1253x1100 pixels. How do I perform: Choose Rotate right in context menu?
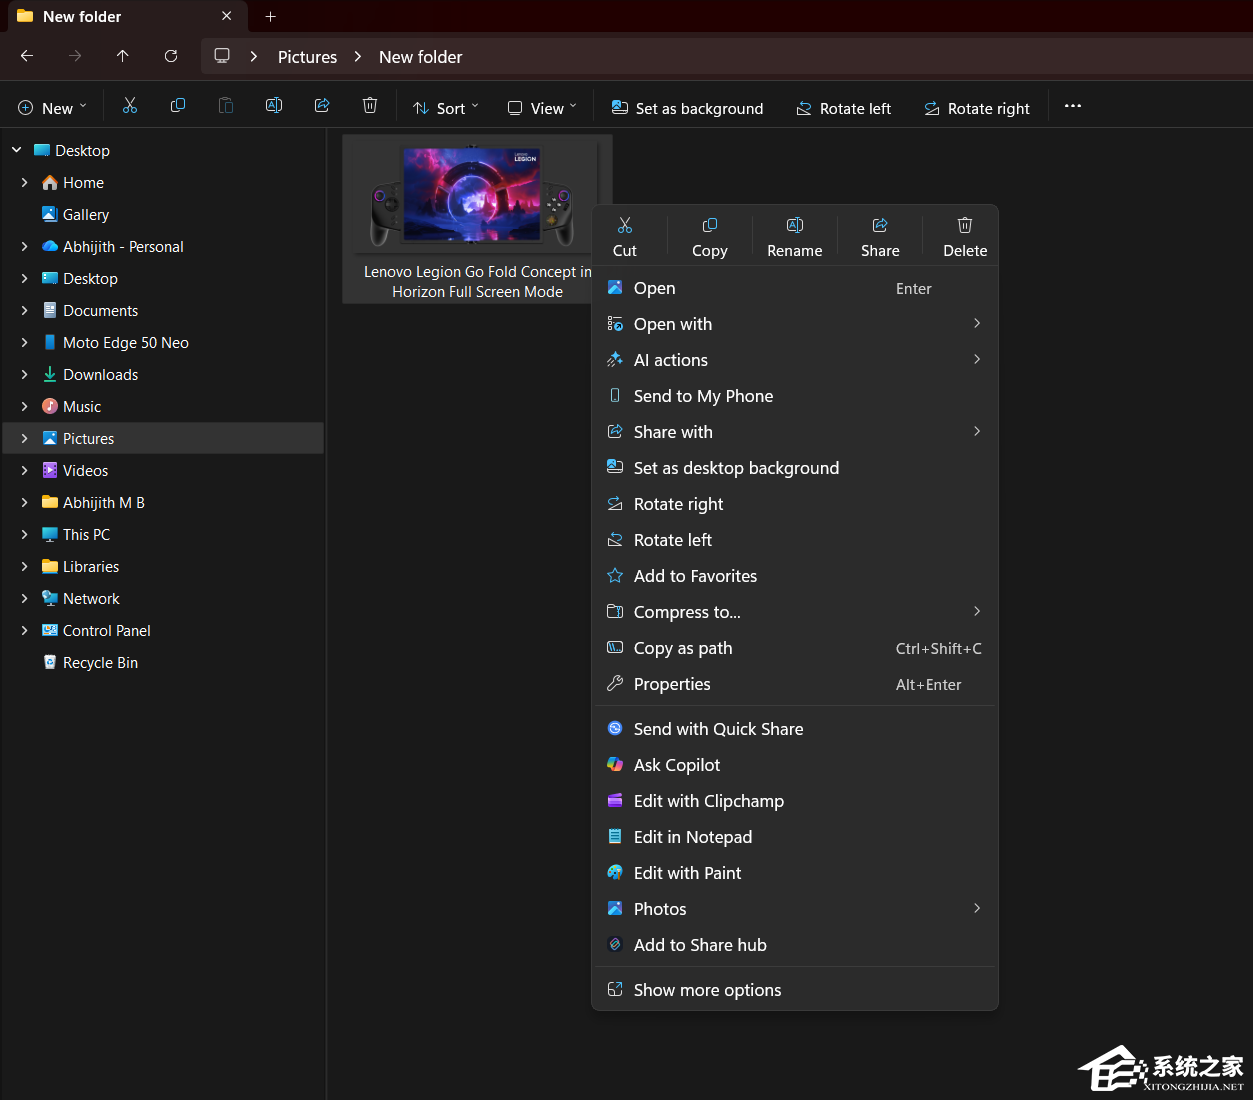point(795,504)
